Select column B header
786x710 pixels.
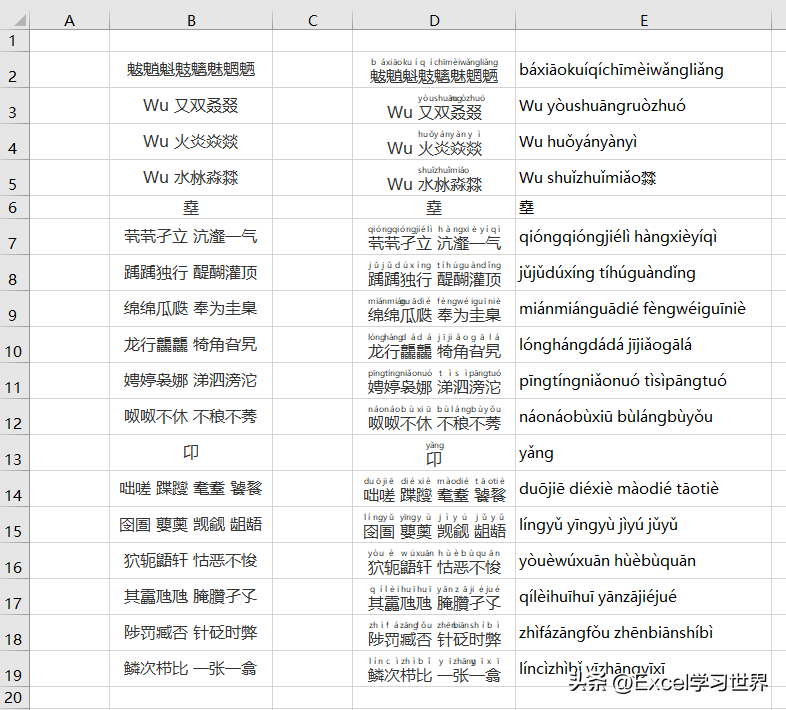(191, 20)
